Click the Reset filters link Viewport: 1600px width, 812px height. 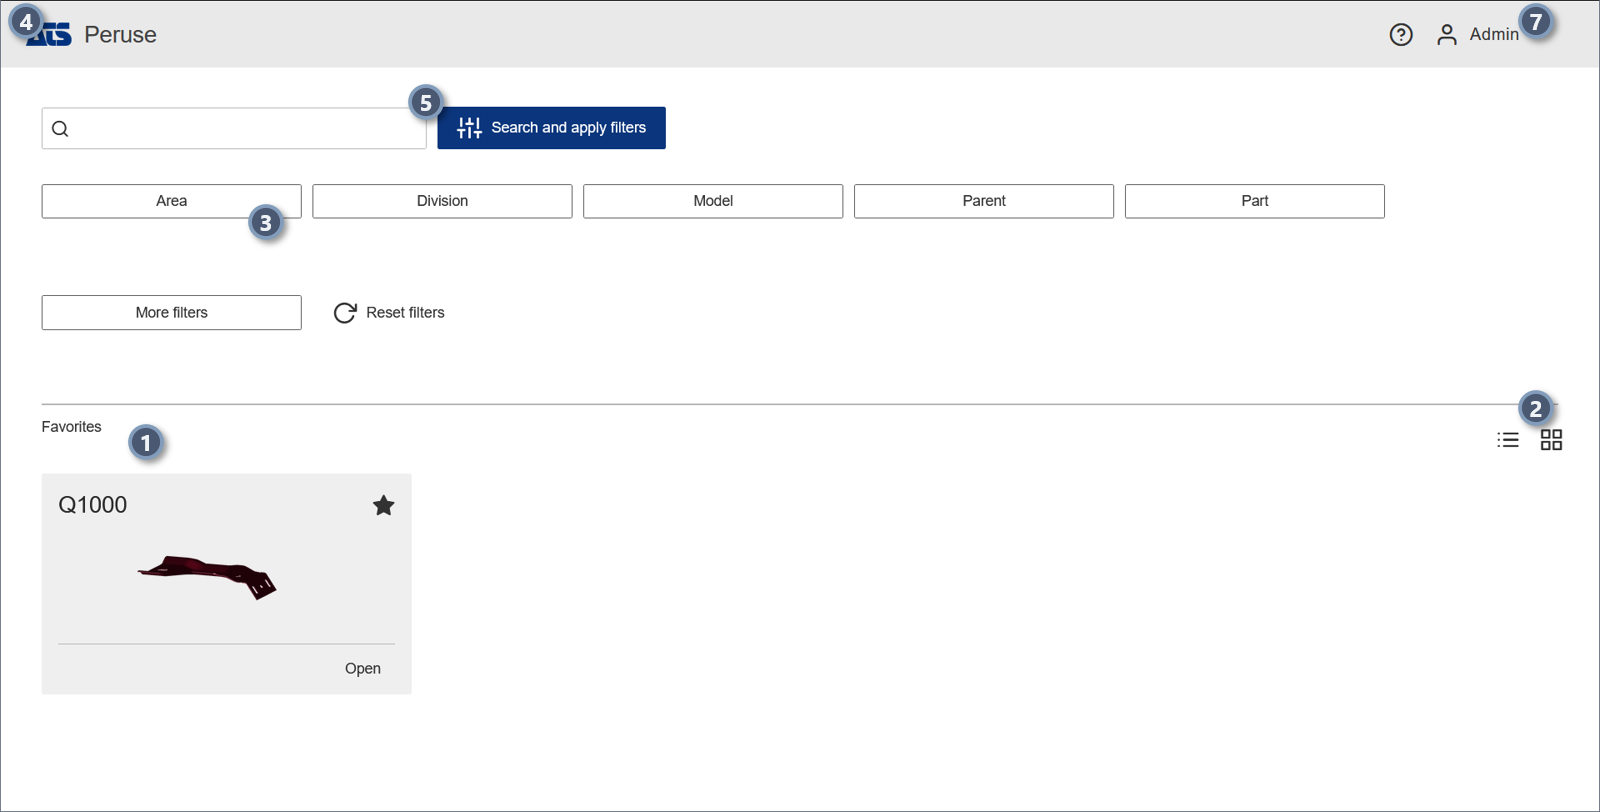pyautogui.click(x=405, y=313)
